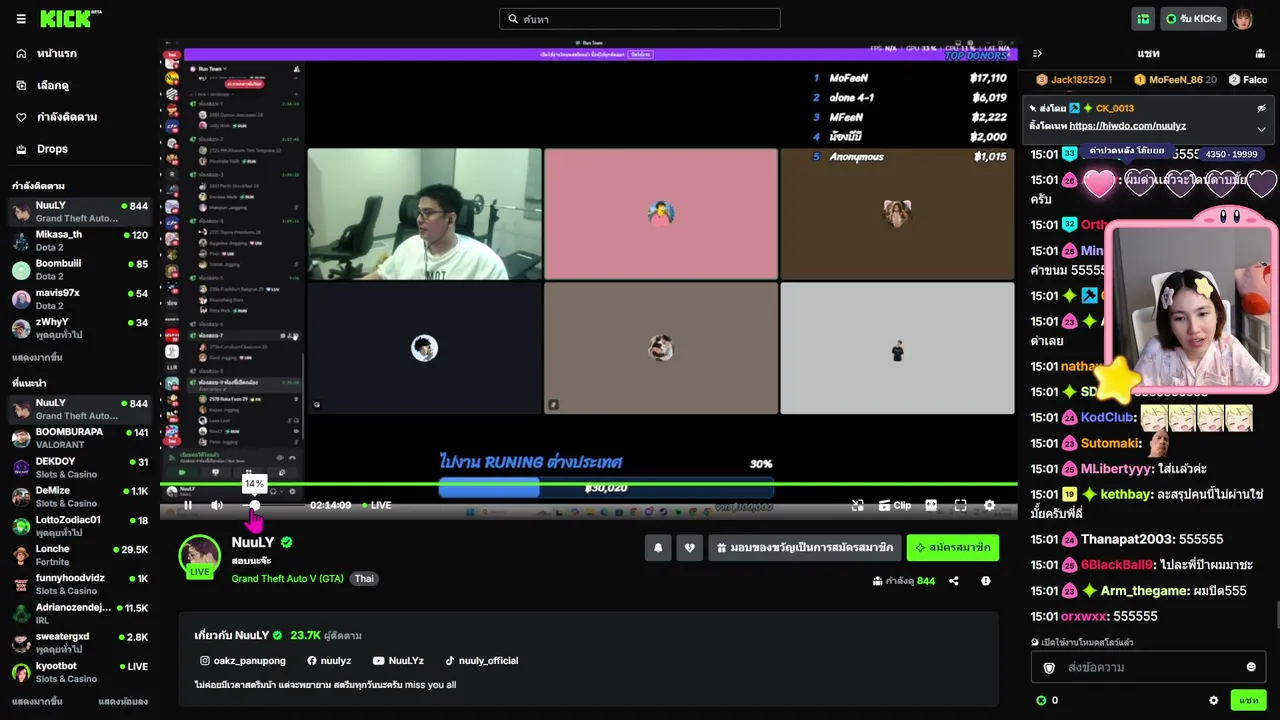Go to KICK home via the logo
Screen dimensions: 1280x720
pos(71,19)
